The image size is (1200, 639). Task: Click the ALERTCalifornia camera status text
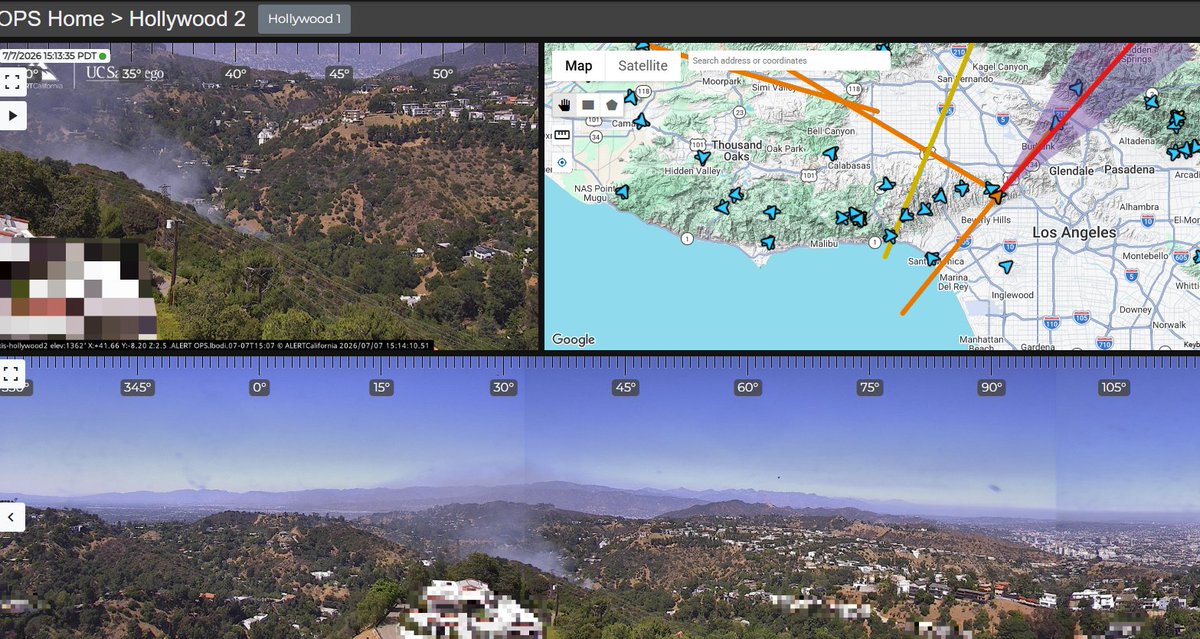215,346
